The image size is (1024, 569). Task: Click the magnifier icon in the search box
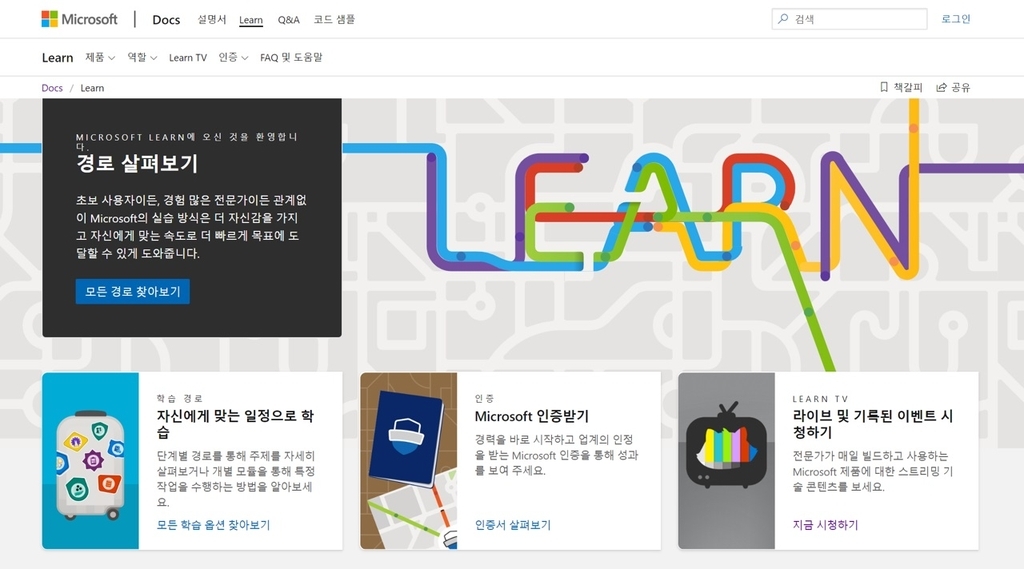(784, 19)
